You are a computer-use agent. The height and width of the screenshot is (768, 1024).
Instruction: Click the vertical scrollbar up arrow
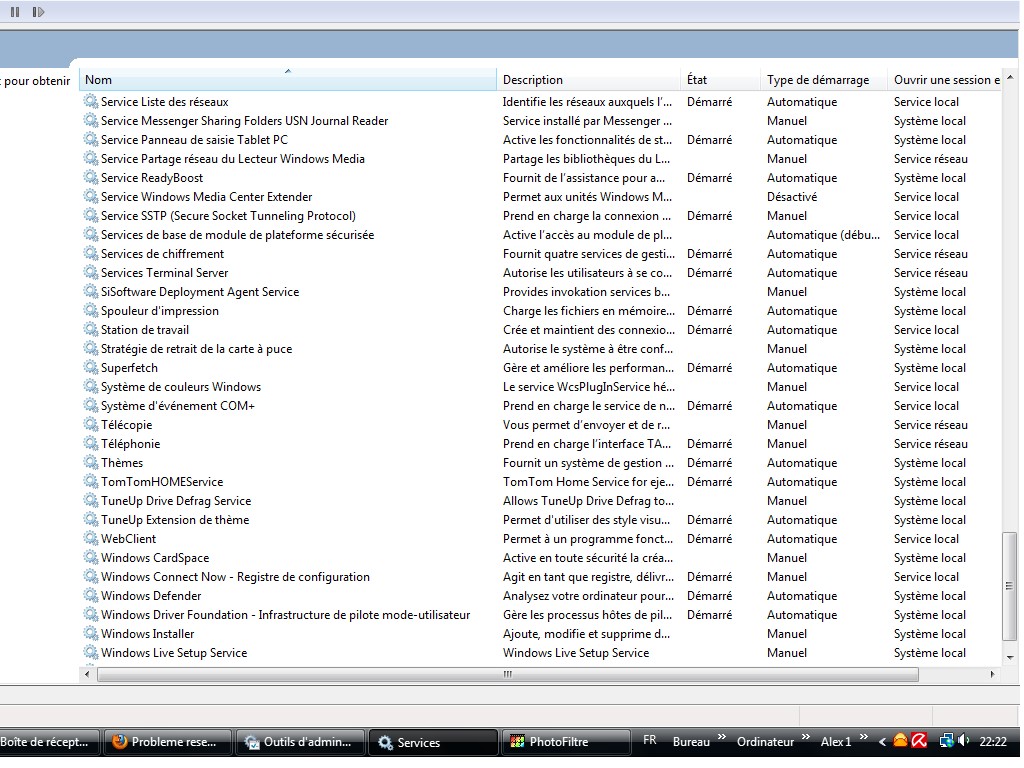pos(1010,78)
